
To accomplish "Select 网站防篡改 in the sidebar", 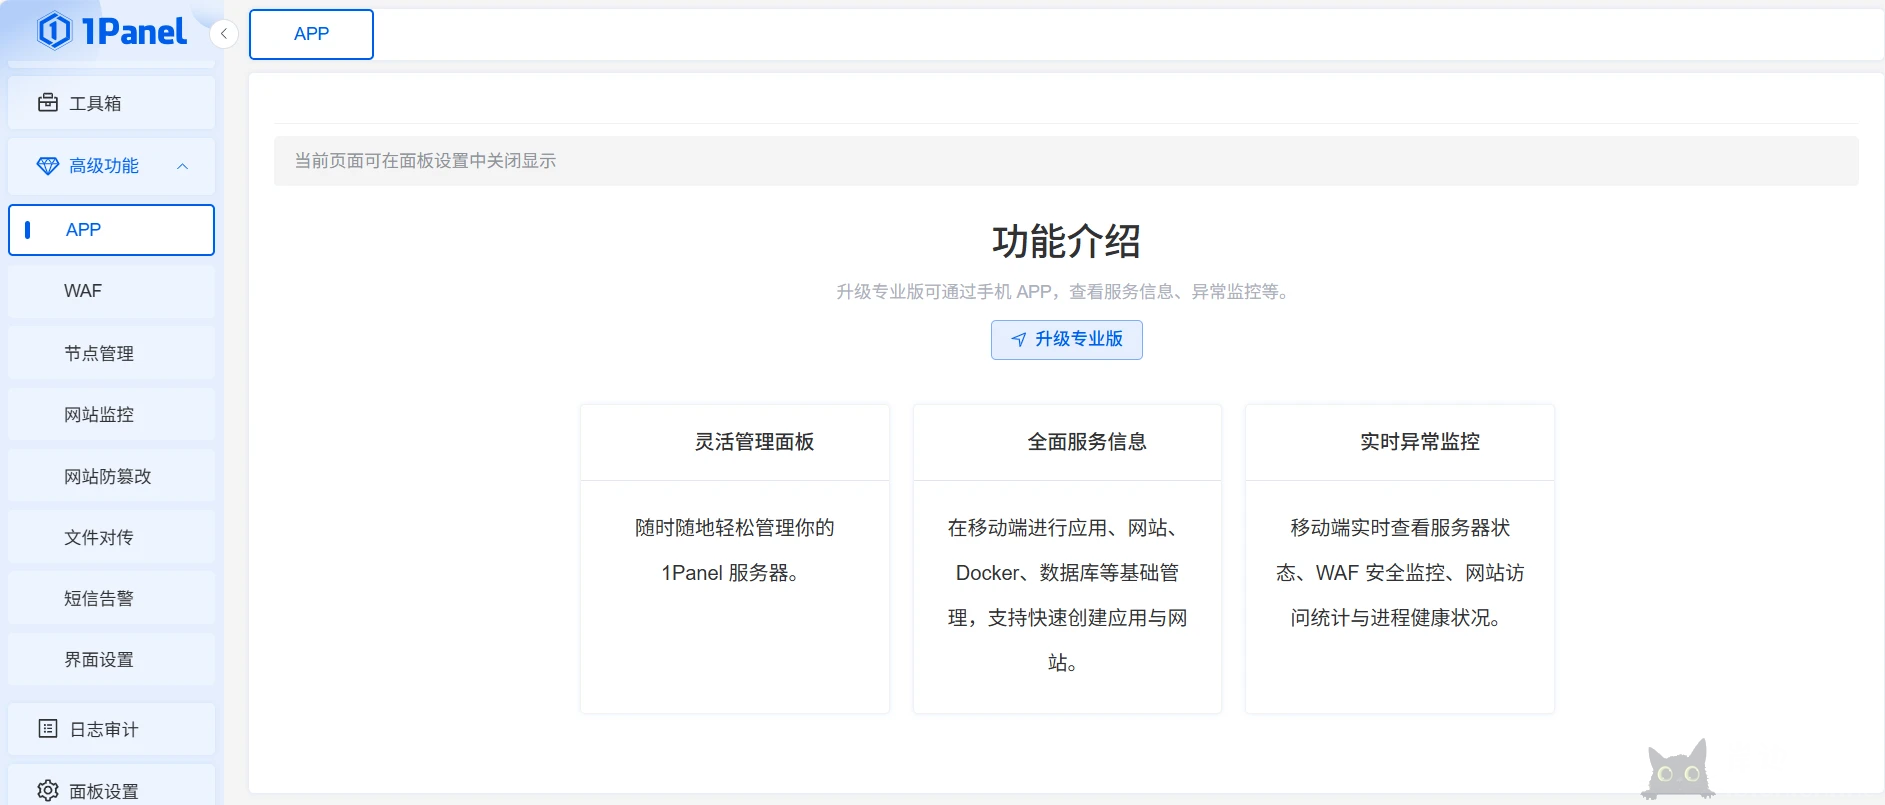I will (111, 476).
